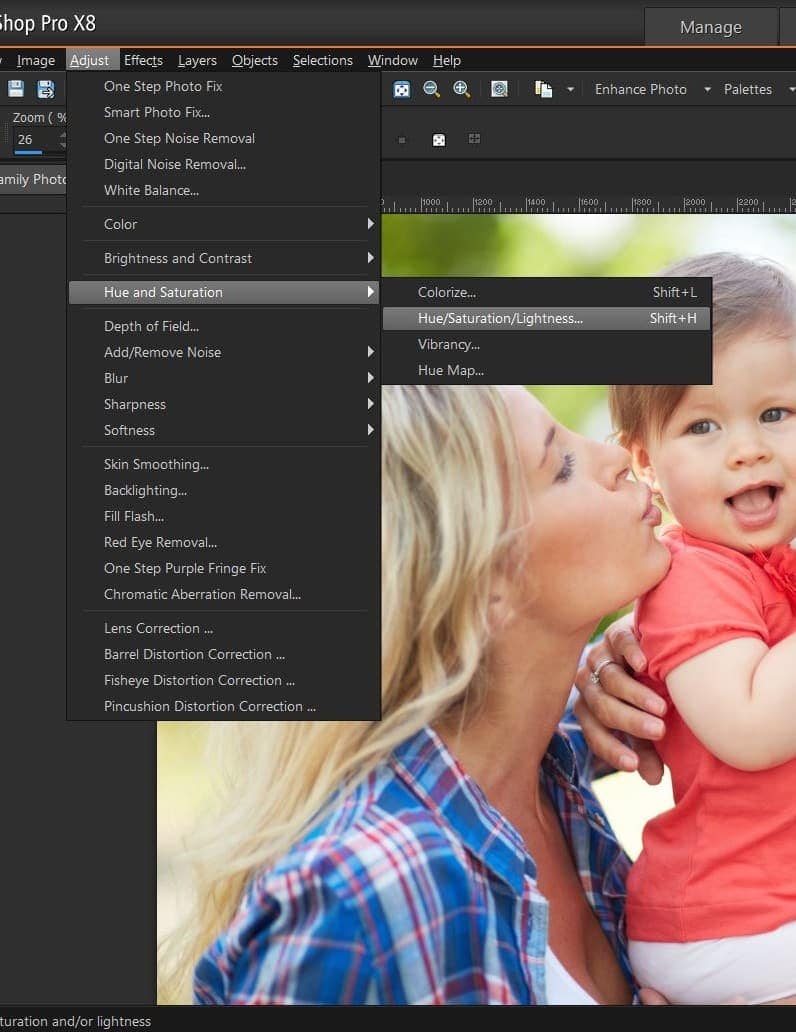The width and height of the screenshot is (796, 1032).
Task: Click the Zoom percentage input field
Action: click(x=34, y=140)
